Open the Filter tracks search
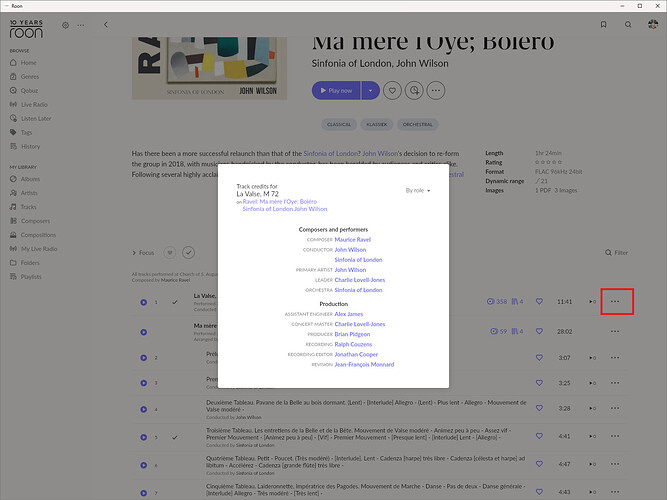Viewport: 667px width, 500px height. pyautogui.click(x=616, y=253)
